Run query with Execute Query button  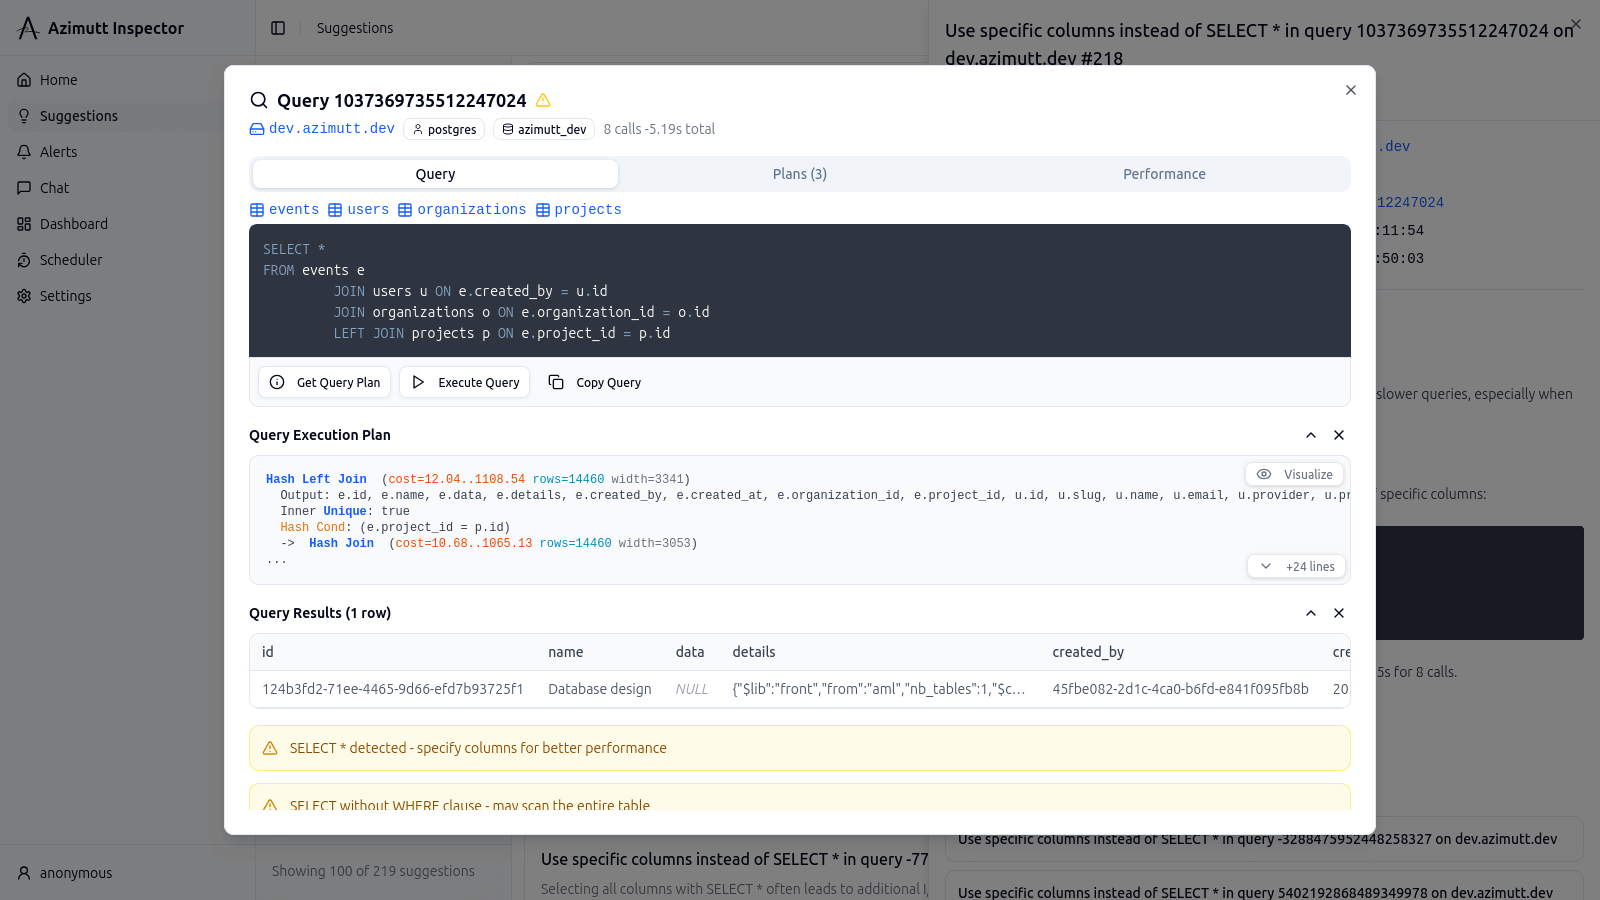tap(465, 382)
